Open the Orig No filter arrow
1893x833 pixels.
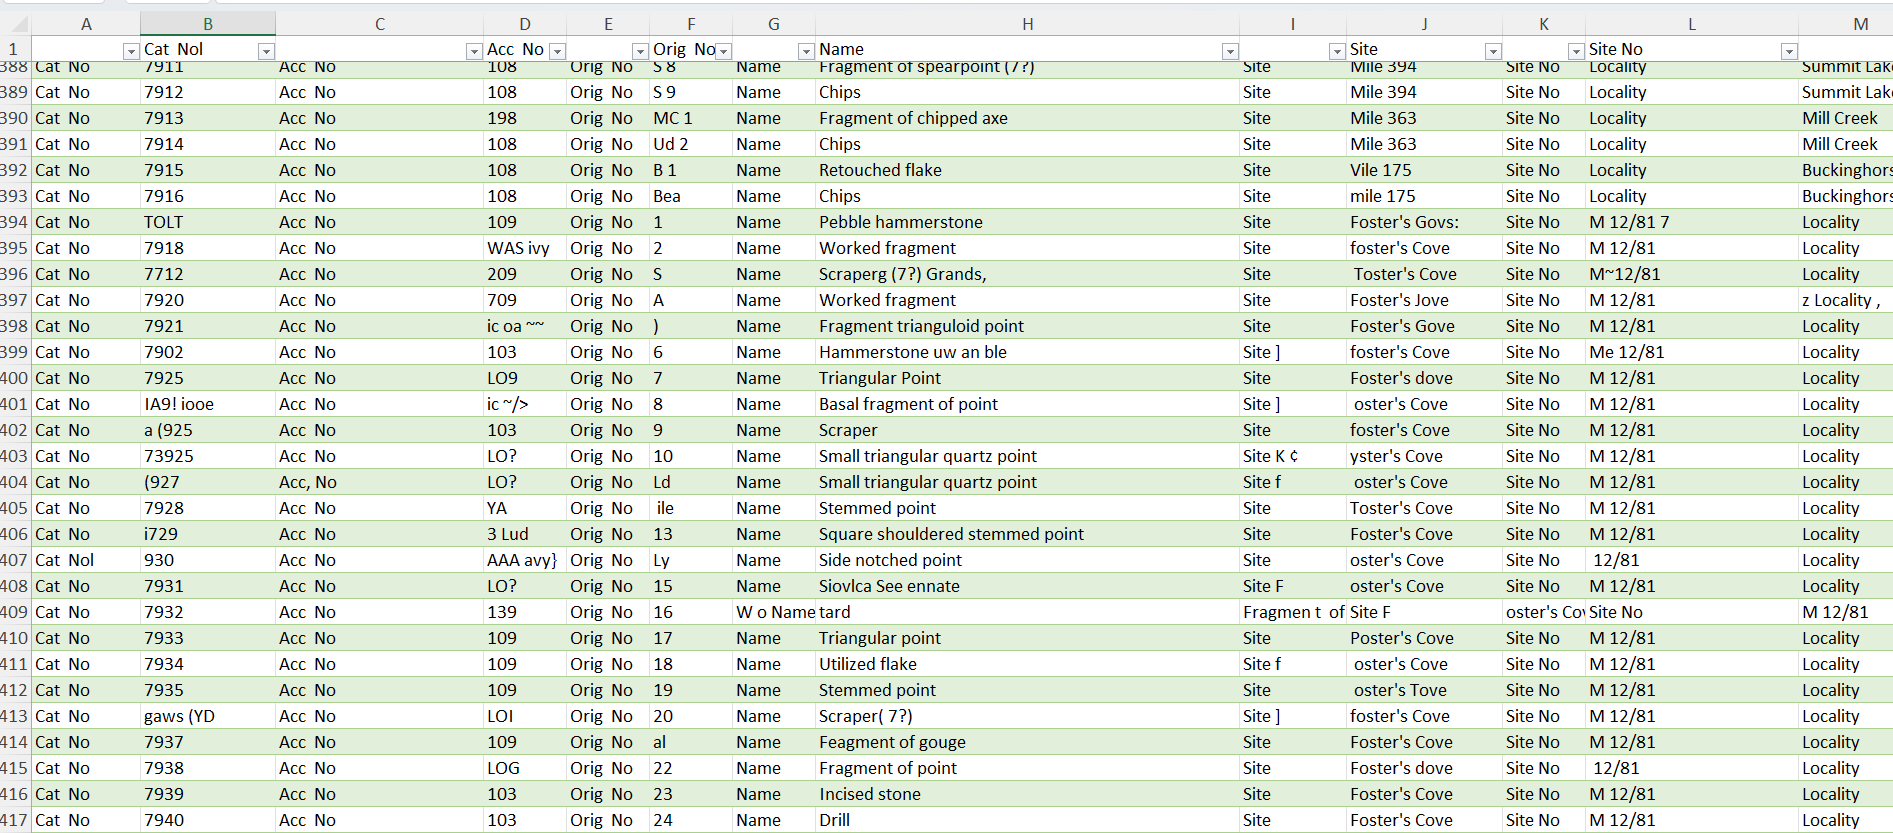pos(724,51)
